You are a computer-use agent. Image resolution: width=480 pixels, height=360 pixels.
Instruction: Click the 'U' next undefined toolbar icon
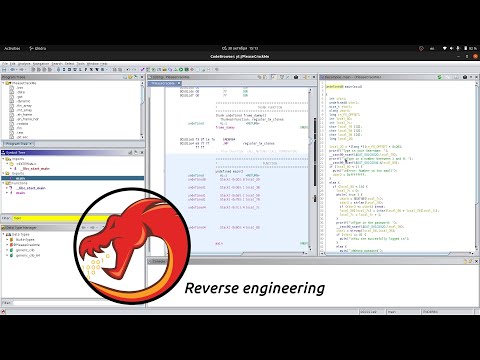point(75,69)
